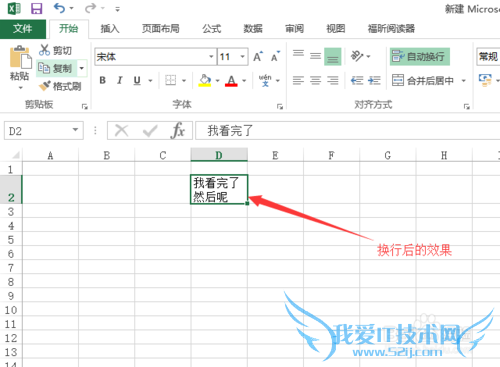Open the borders dropdown arrow
This screenshot has height=367, width=500.
click(184, 80)
